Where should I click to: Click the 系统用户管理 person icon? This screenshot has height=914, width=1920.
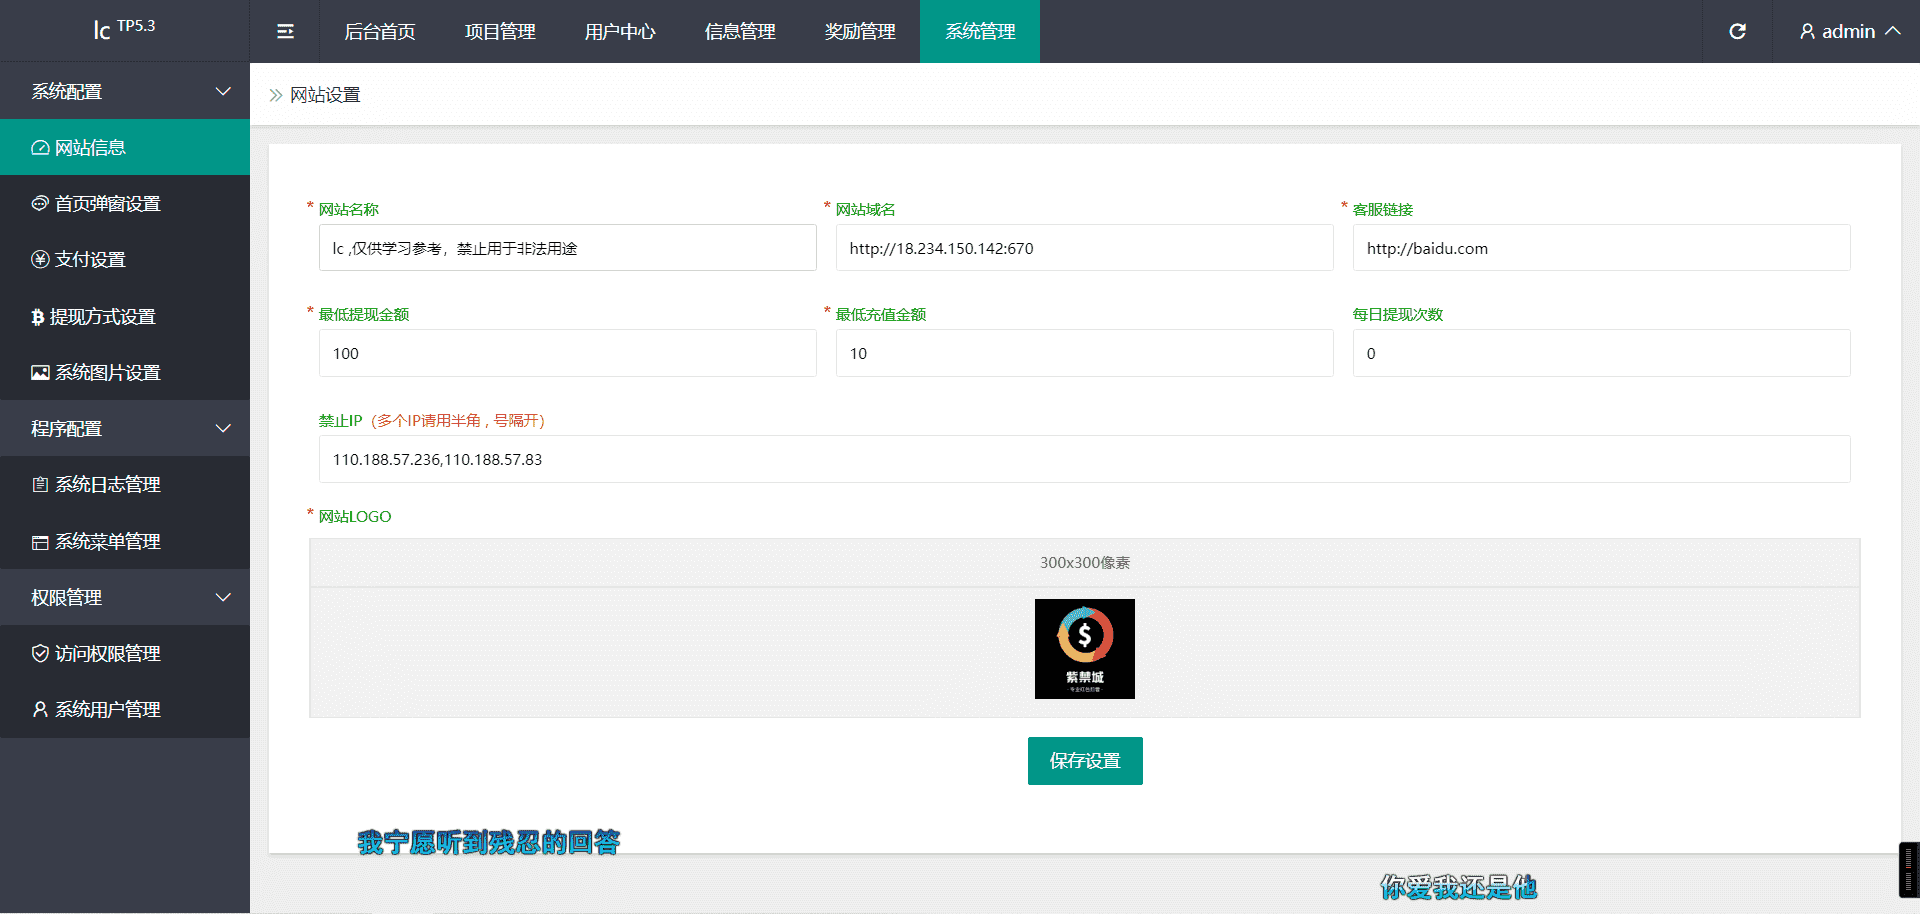coord(40,710)
